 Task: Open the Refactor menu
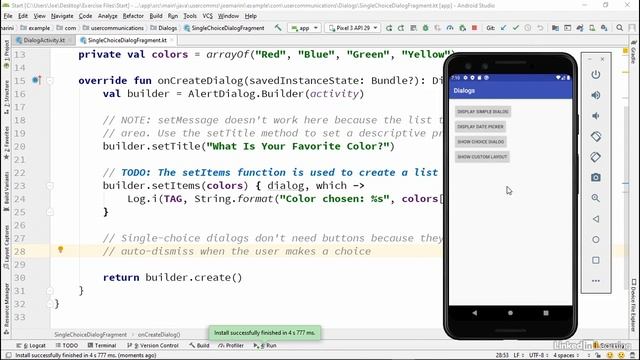pyautogui.click(x=133, y=16)
